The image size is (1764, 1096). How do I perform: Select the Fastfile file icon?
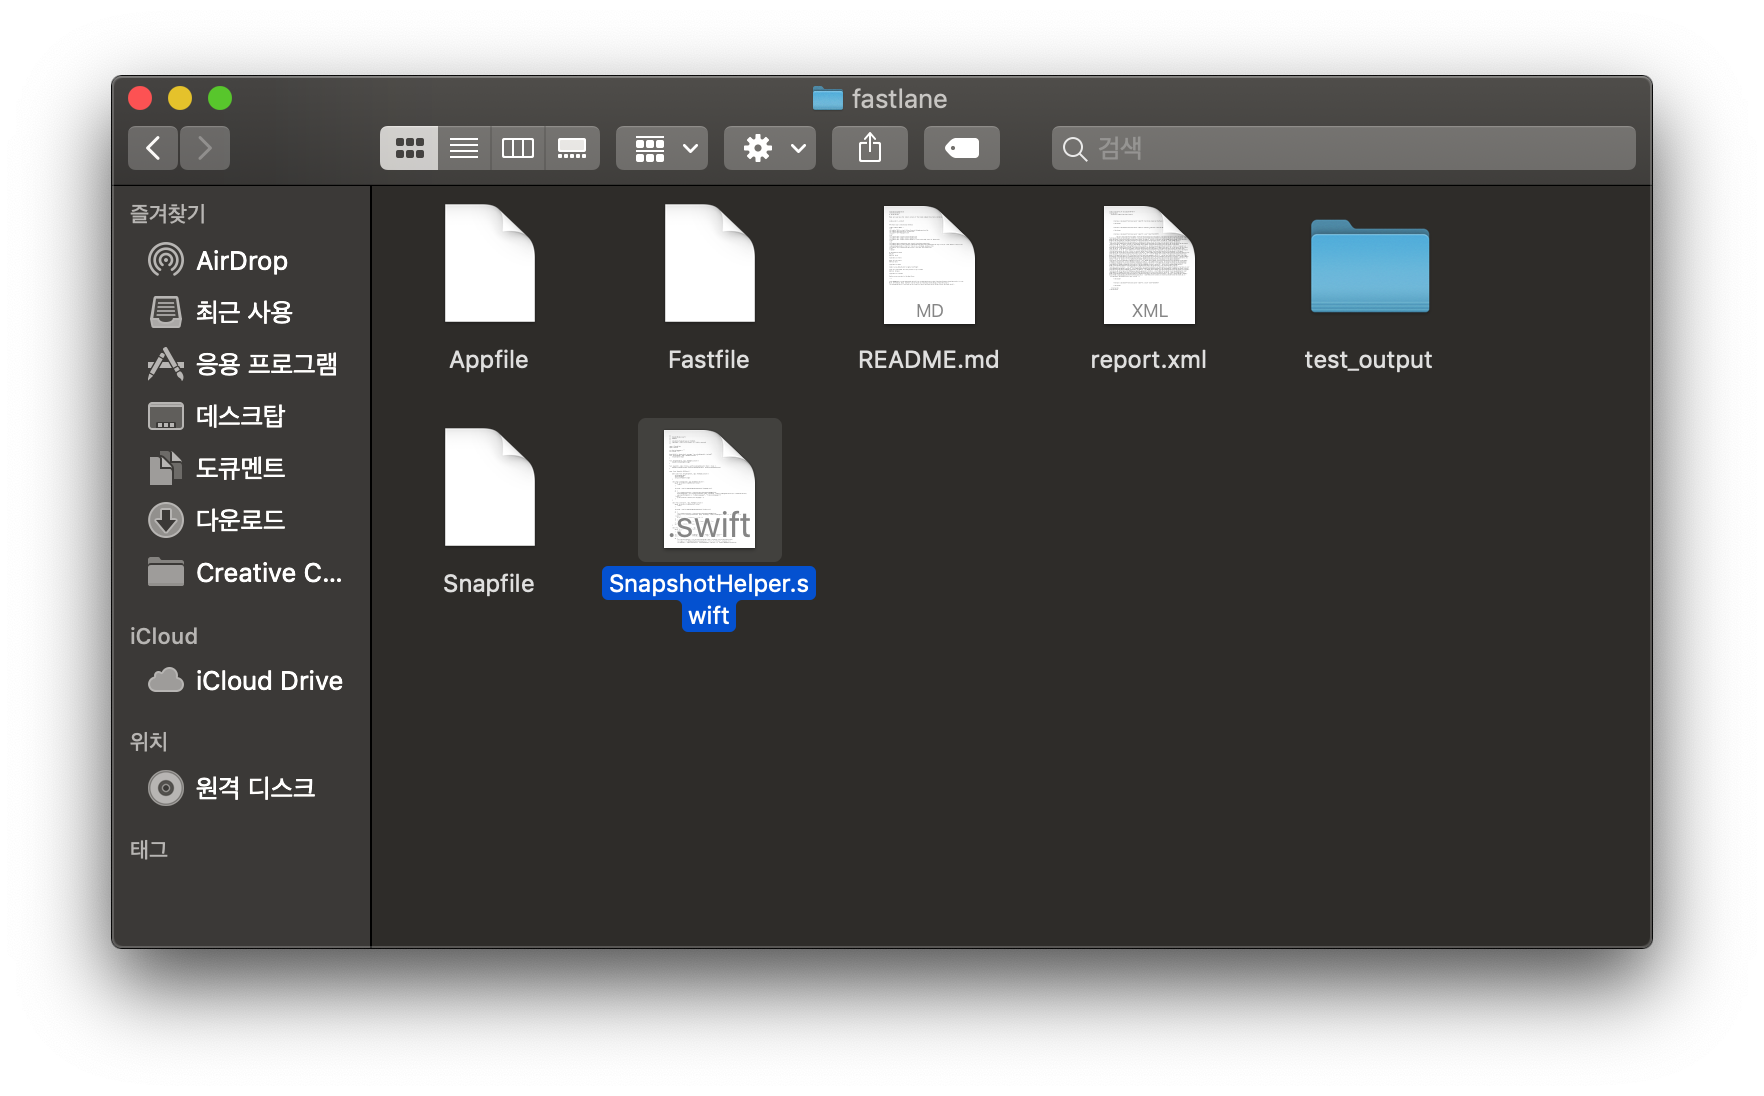tap(709, 263)
